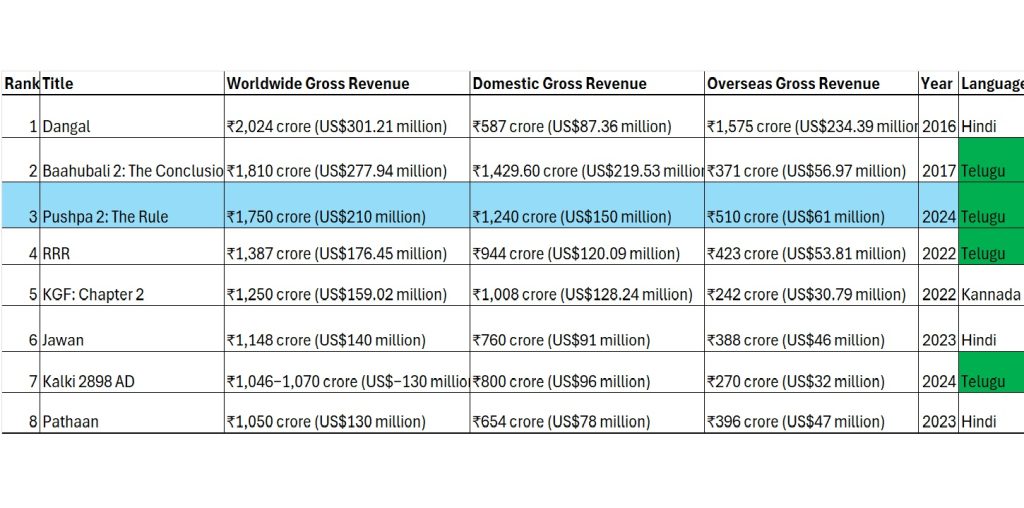Viewport: 1024px width, 508px height.
Task: Click Hindi language cell in Pathaan row
Action: click(991, 413)
